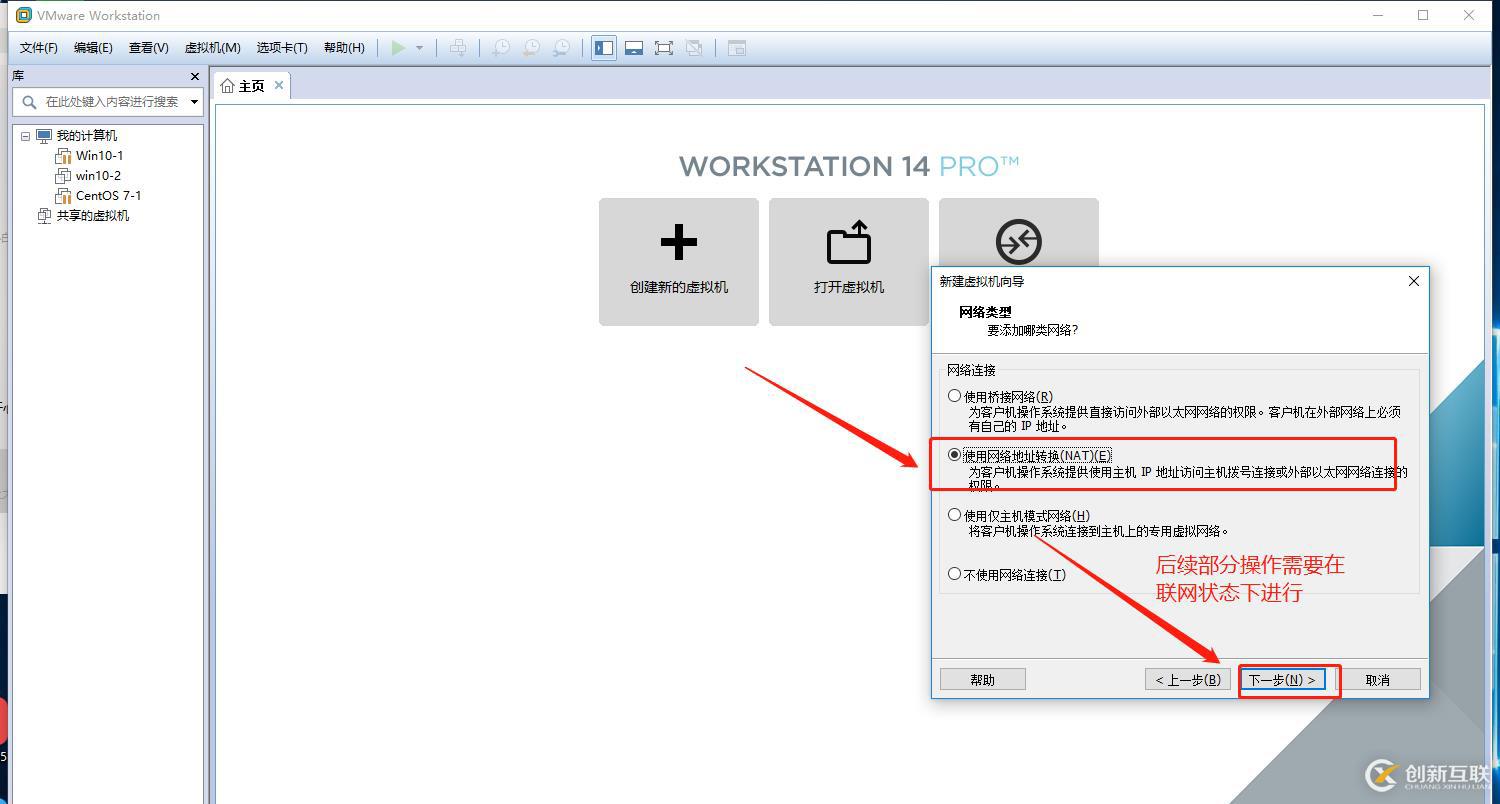Close the 库 library panel

[x=194, y=76]
